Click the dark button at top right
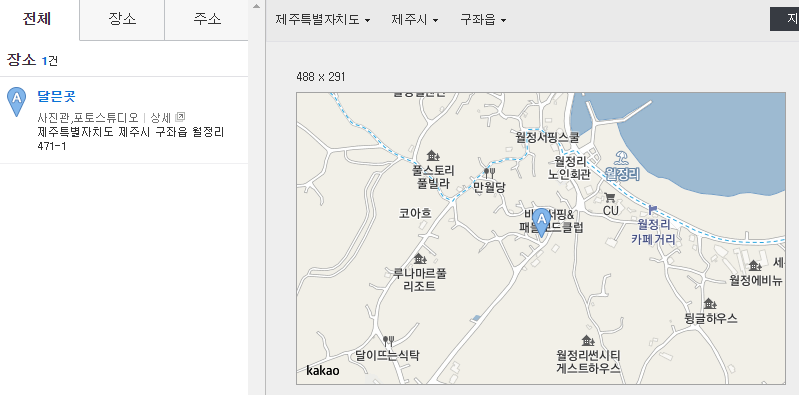This screenshot has height=395, width=799. point(784,19)
